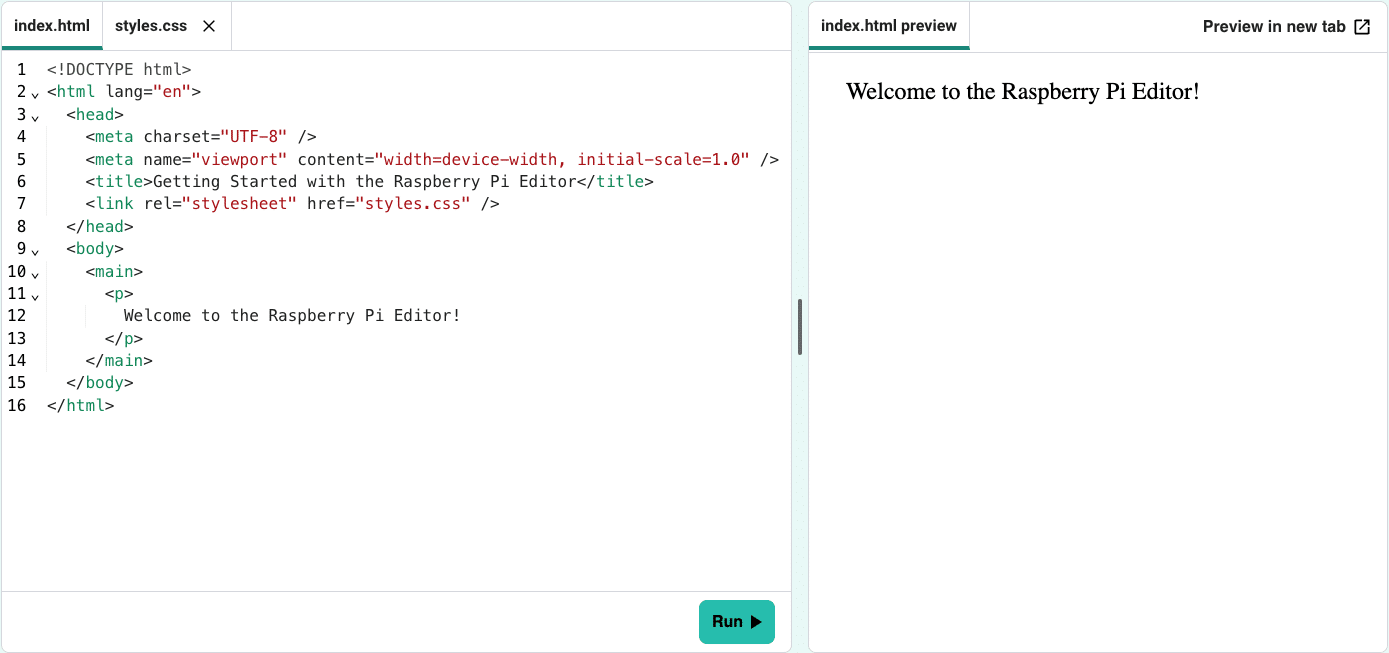Collapse the head section fold on line 3

coord(35,117)
